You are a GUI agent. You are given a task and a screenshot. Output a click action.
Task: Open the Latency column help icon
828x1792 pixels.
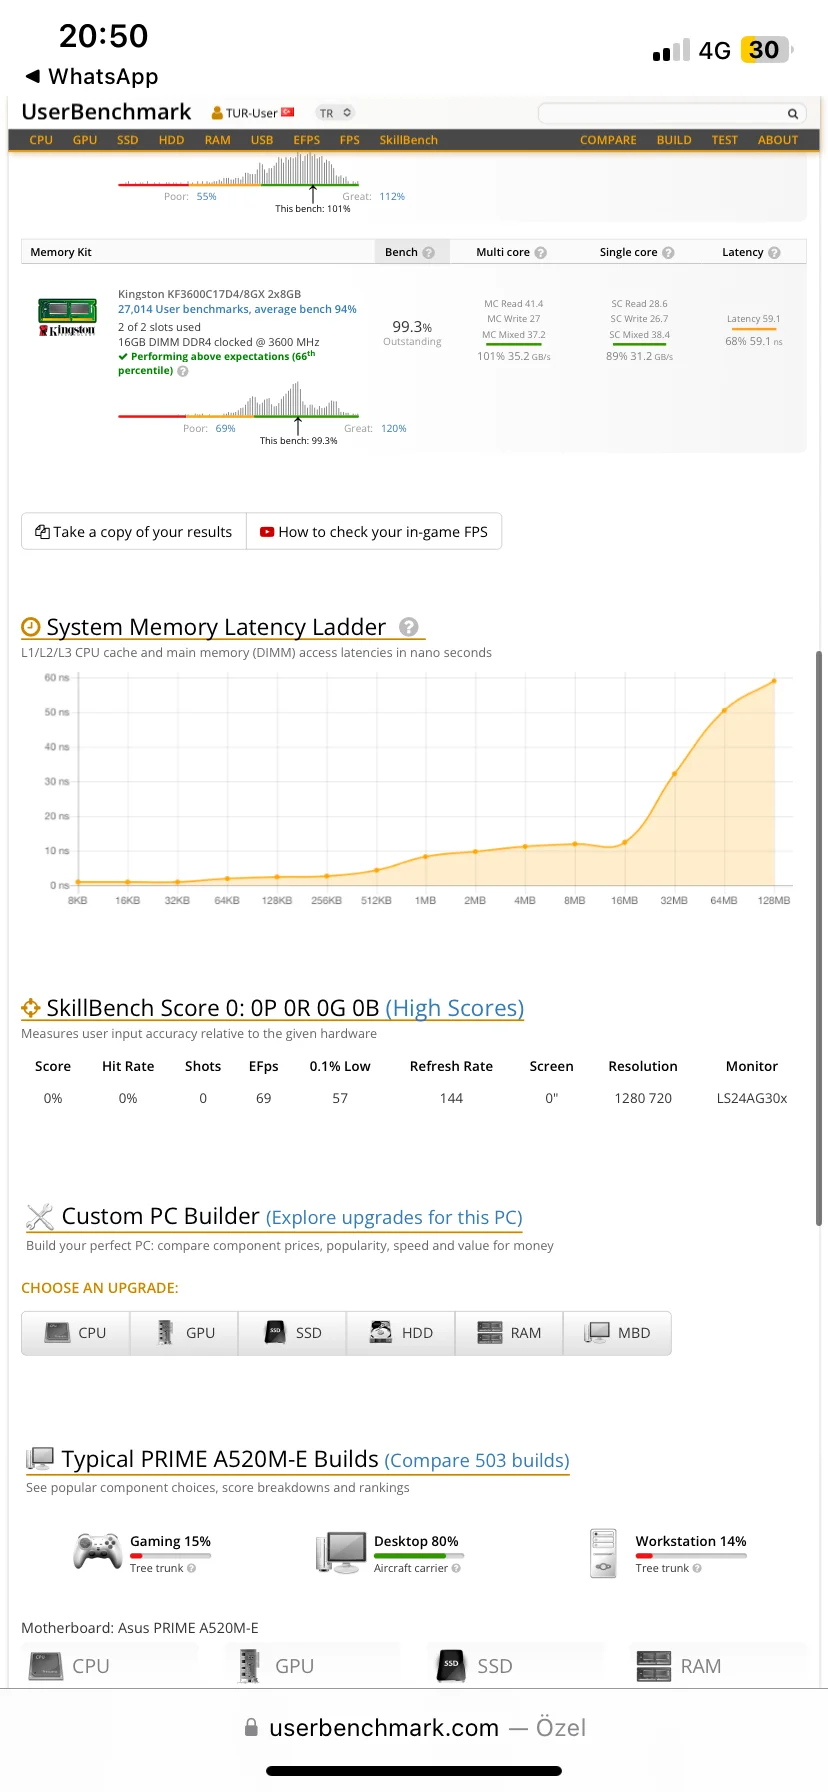pyautogui.click(x=774, y=253)
